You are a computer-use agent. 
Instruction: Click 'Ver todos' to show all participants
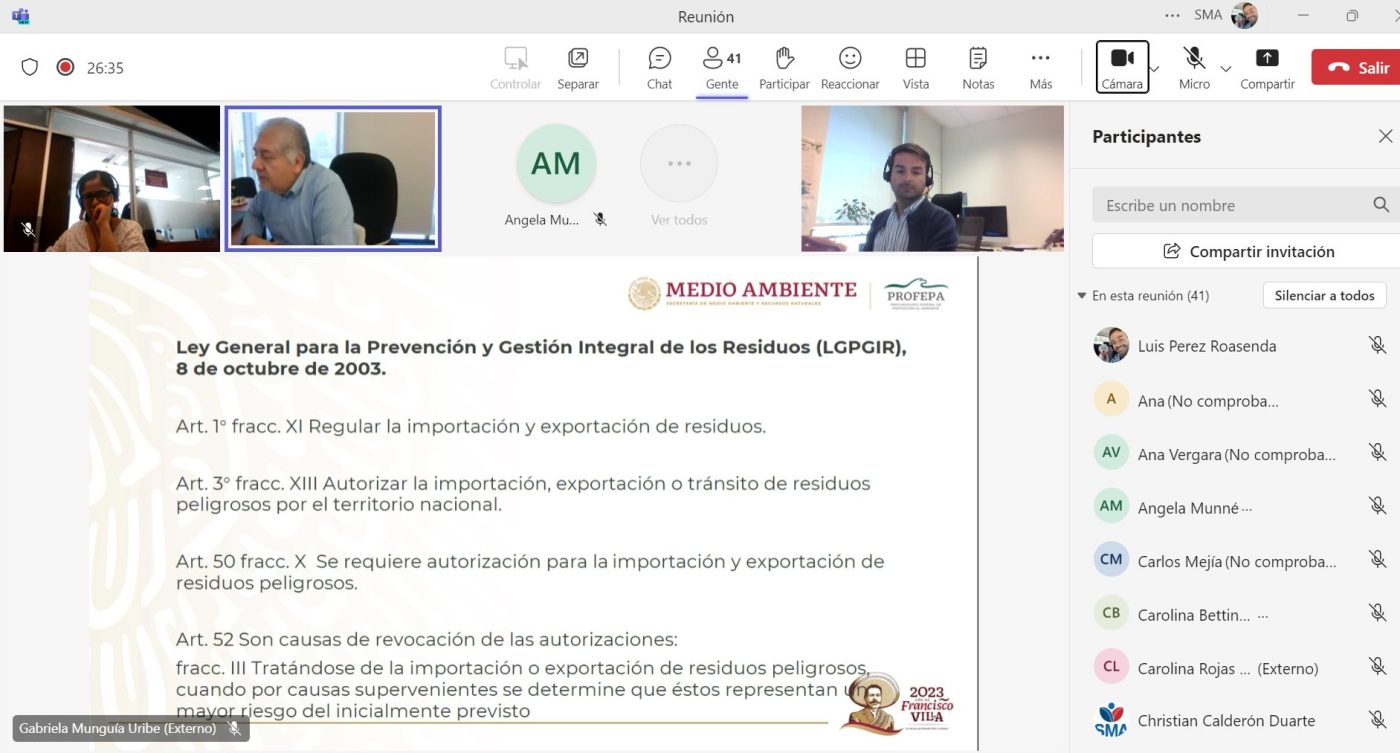pyautogui.click(x=679, y=176)
